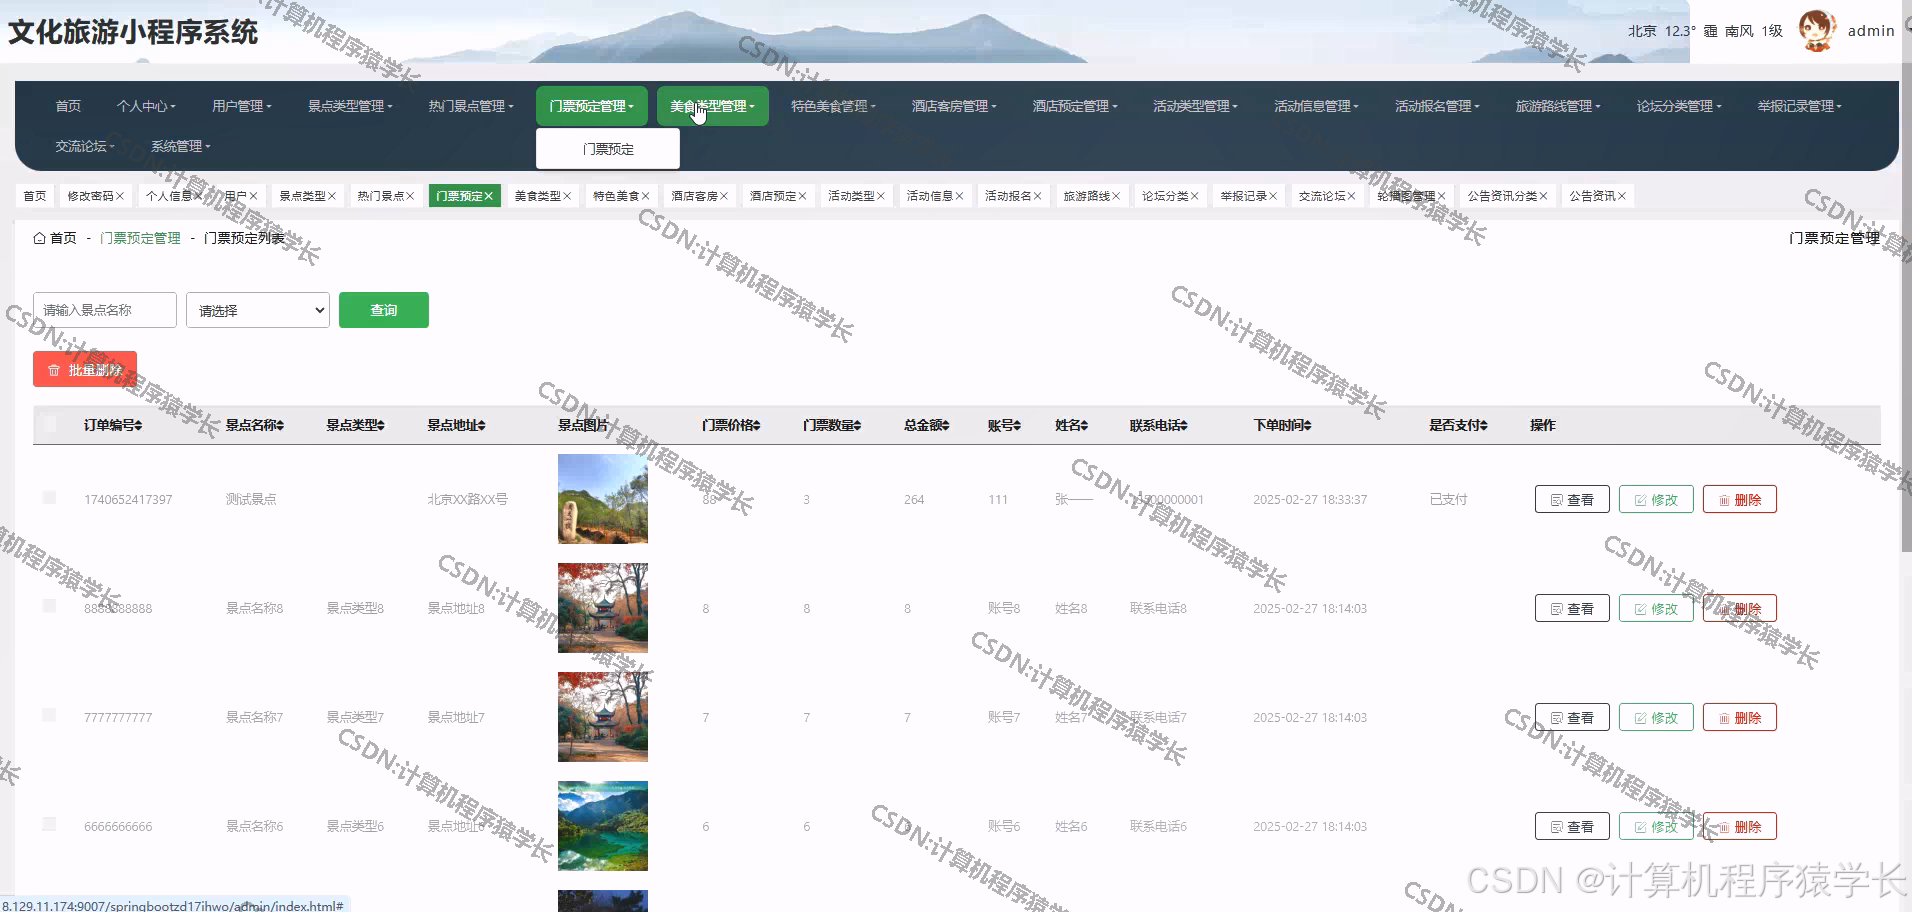Screen dimensions: 1912x912
Task: Check the row 8888888888 checkbox
Action: coord(49,606)
